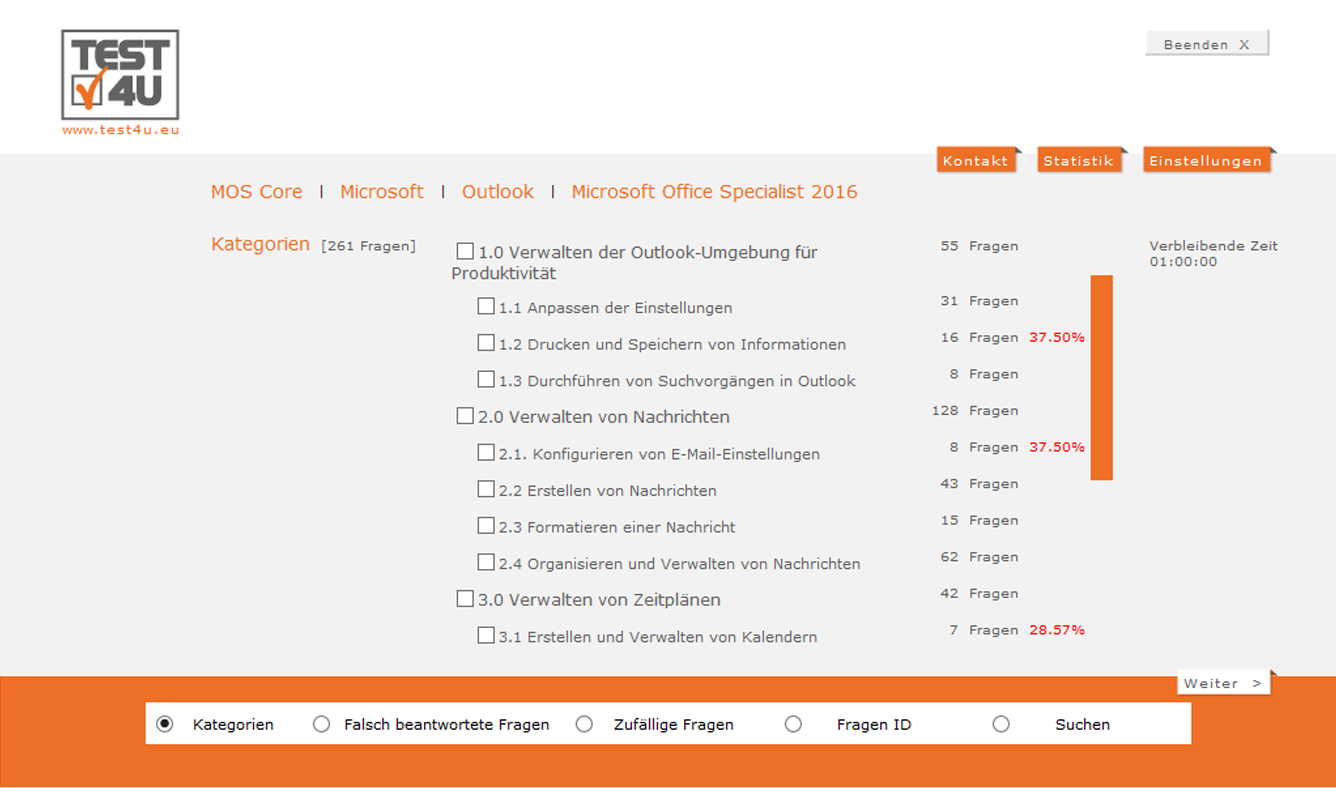Click the [261 Fragen] count
This screenshot has height=788, width=1336.
[368, 246]
